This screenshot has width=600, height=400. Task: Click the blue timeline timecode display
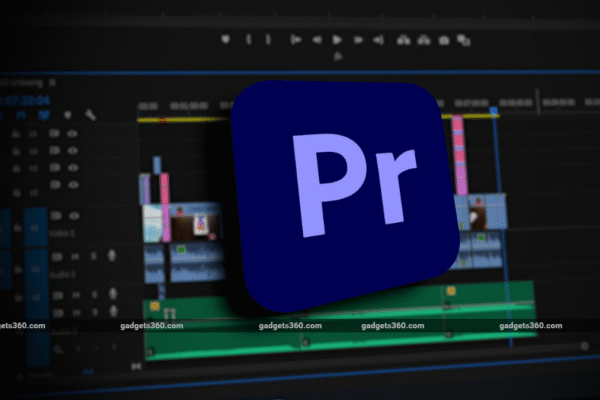25,101
